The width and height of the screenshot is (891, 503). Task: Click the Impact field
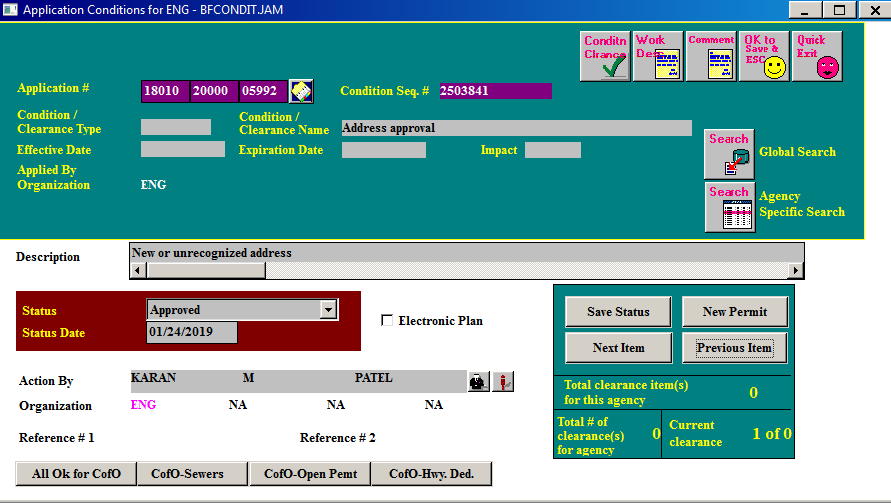552,150
